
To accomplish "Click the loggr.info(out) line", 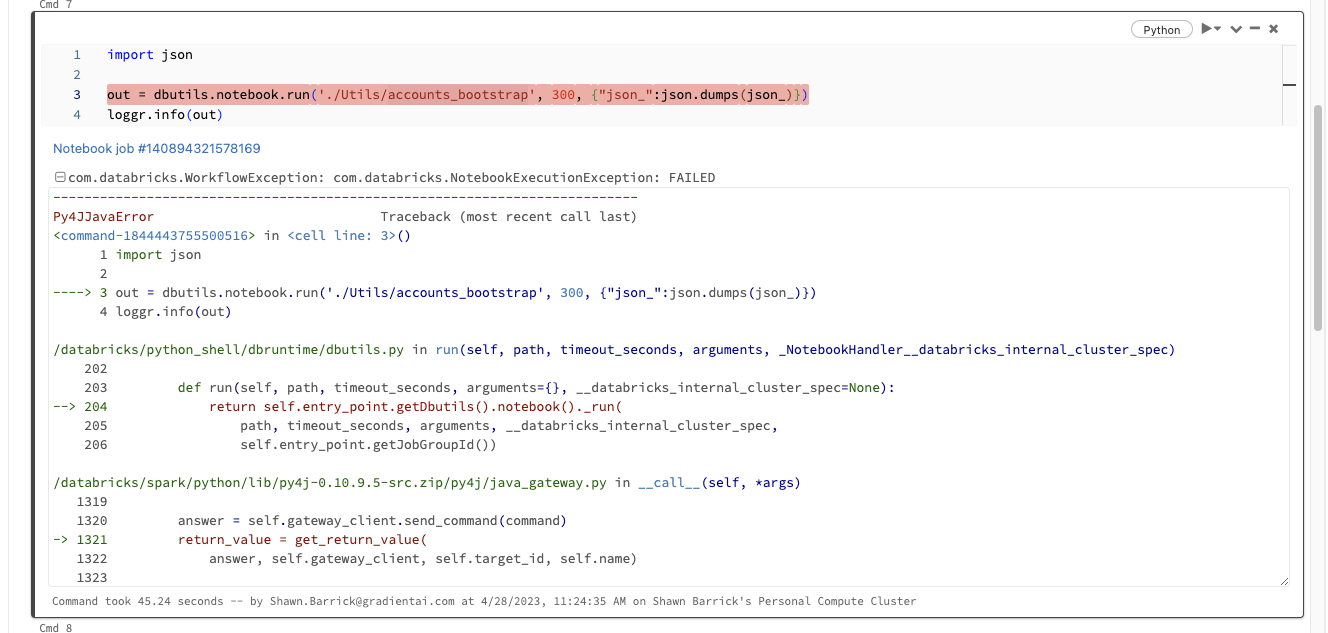I will point(165,114).
